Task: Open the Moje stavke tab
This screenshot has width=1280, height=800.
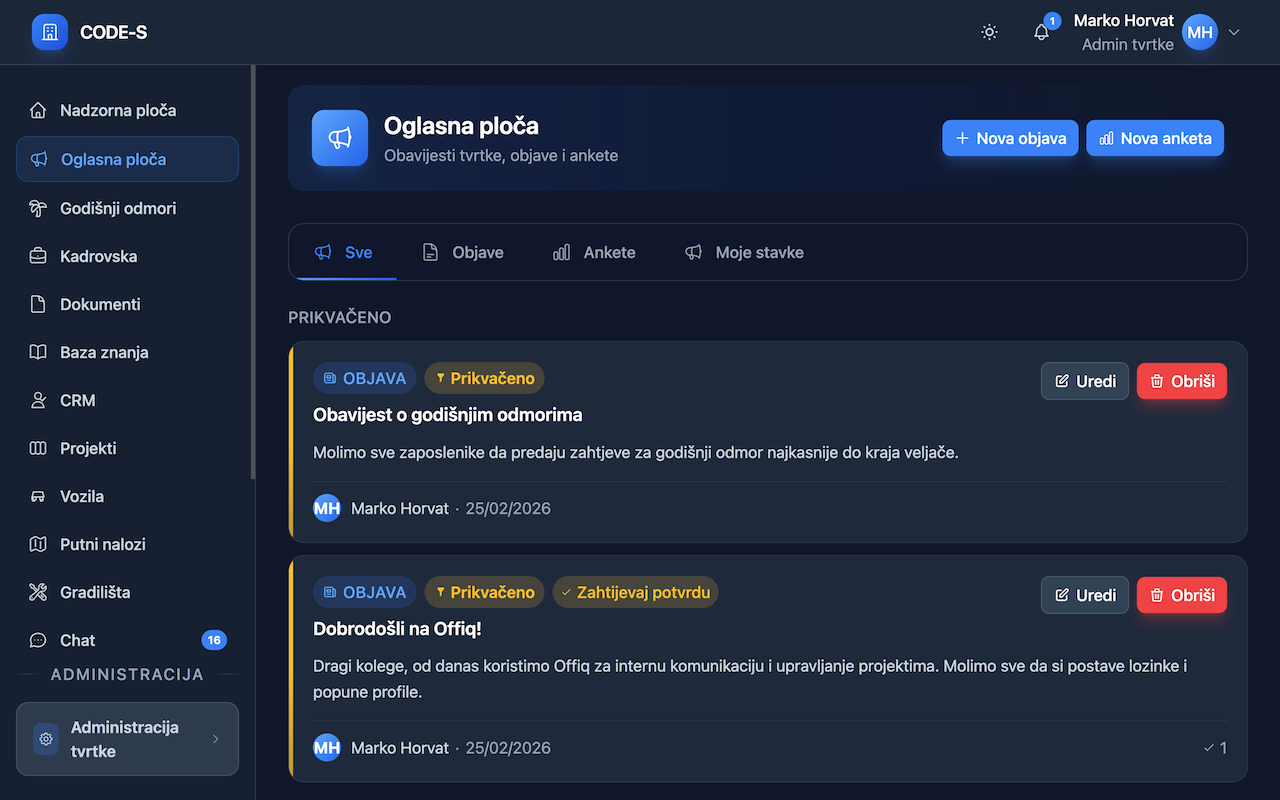Action: point(744,252)
